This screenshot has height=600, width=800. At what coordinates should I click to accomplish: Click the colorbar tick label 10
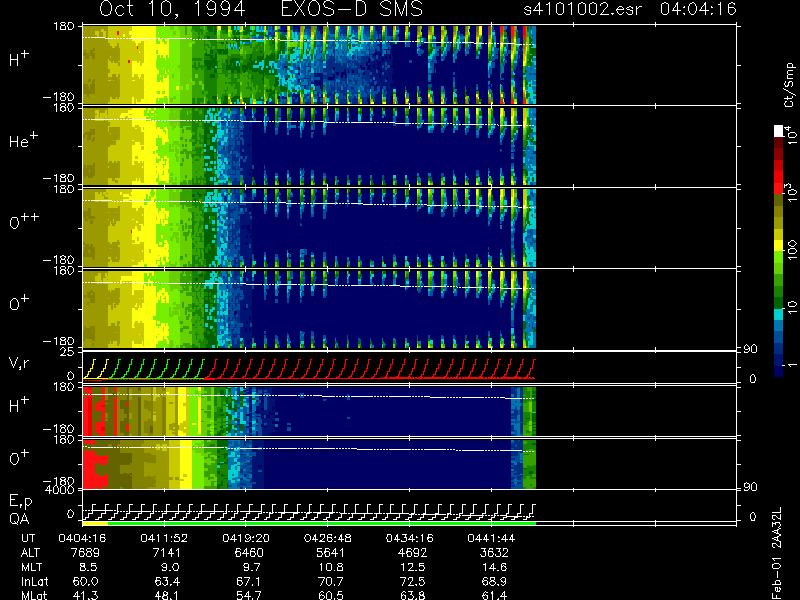[791, 306]
